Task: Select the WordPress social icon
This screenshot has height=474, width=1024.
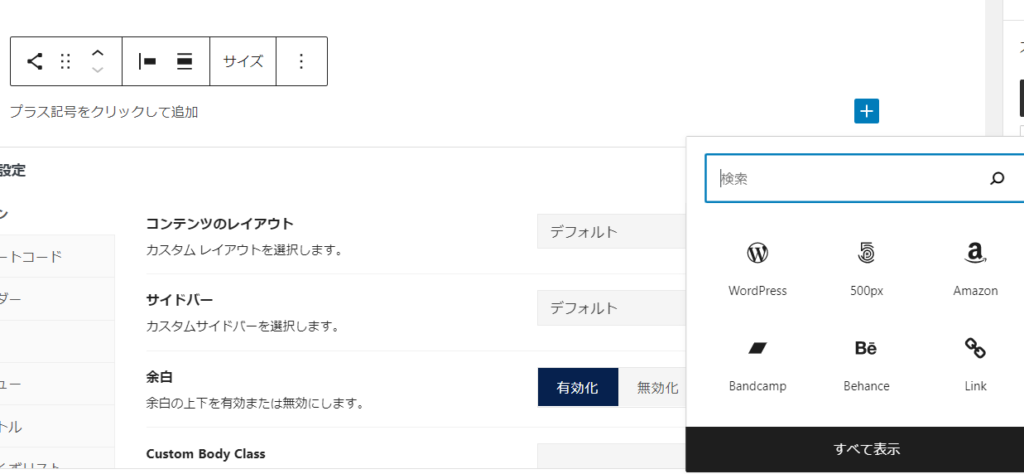Action: 758,267
